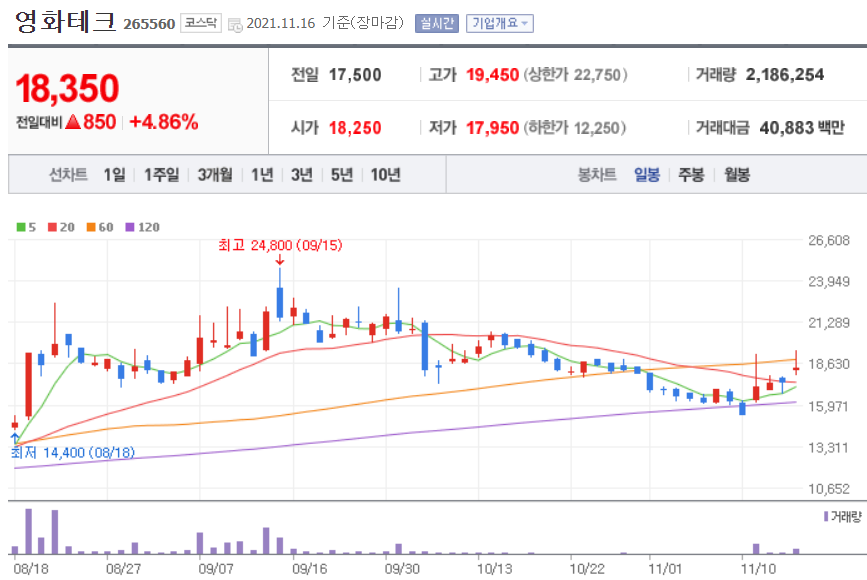867x580 pixels.
Task: Click the +4.86% change value
Action: tap(164, 122)
